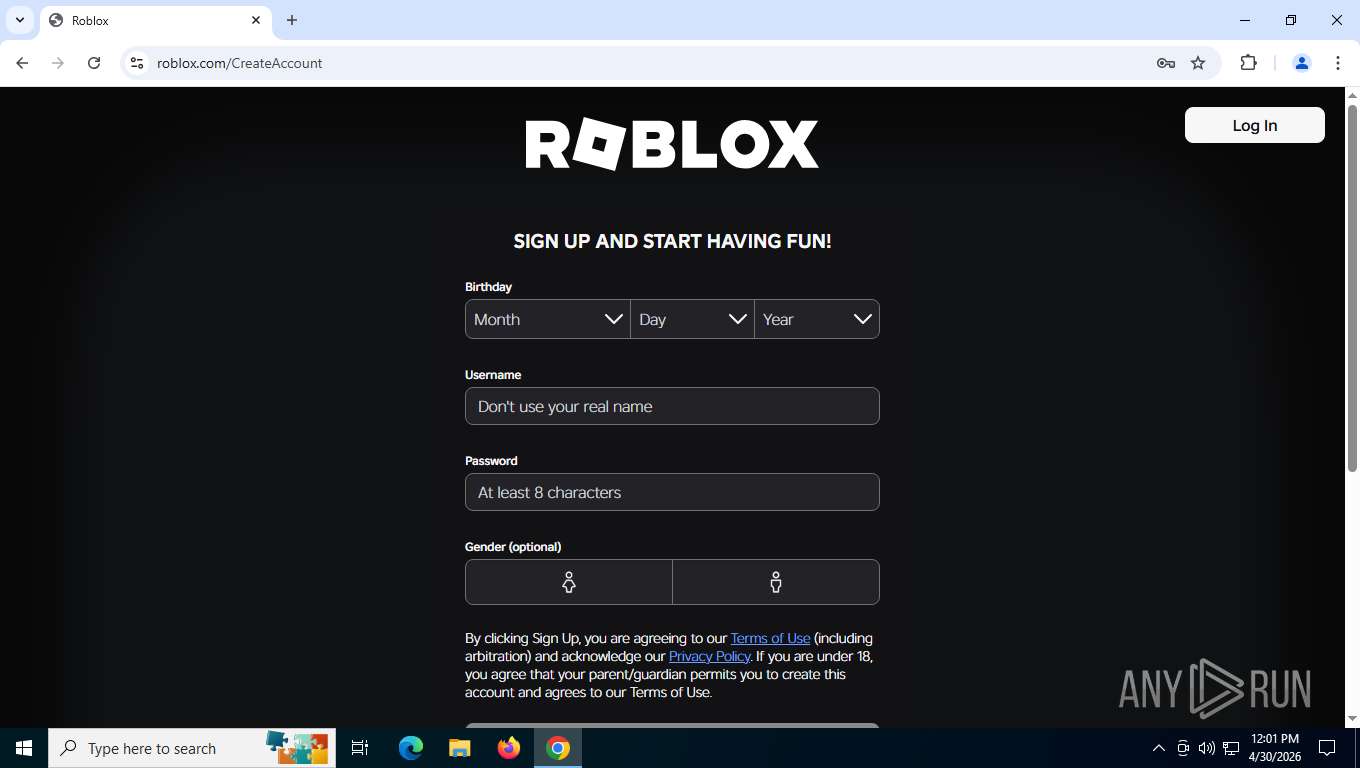Launch Firefox from taskbar

tap(509, 748)
